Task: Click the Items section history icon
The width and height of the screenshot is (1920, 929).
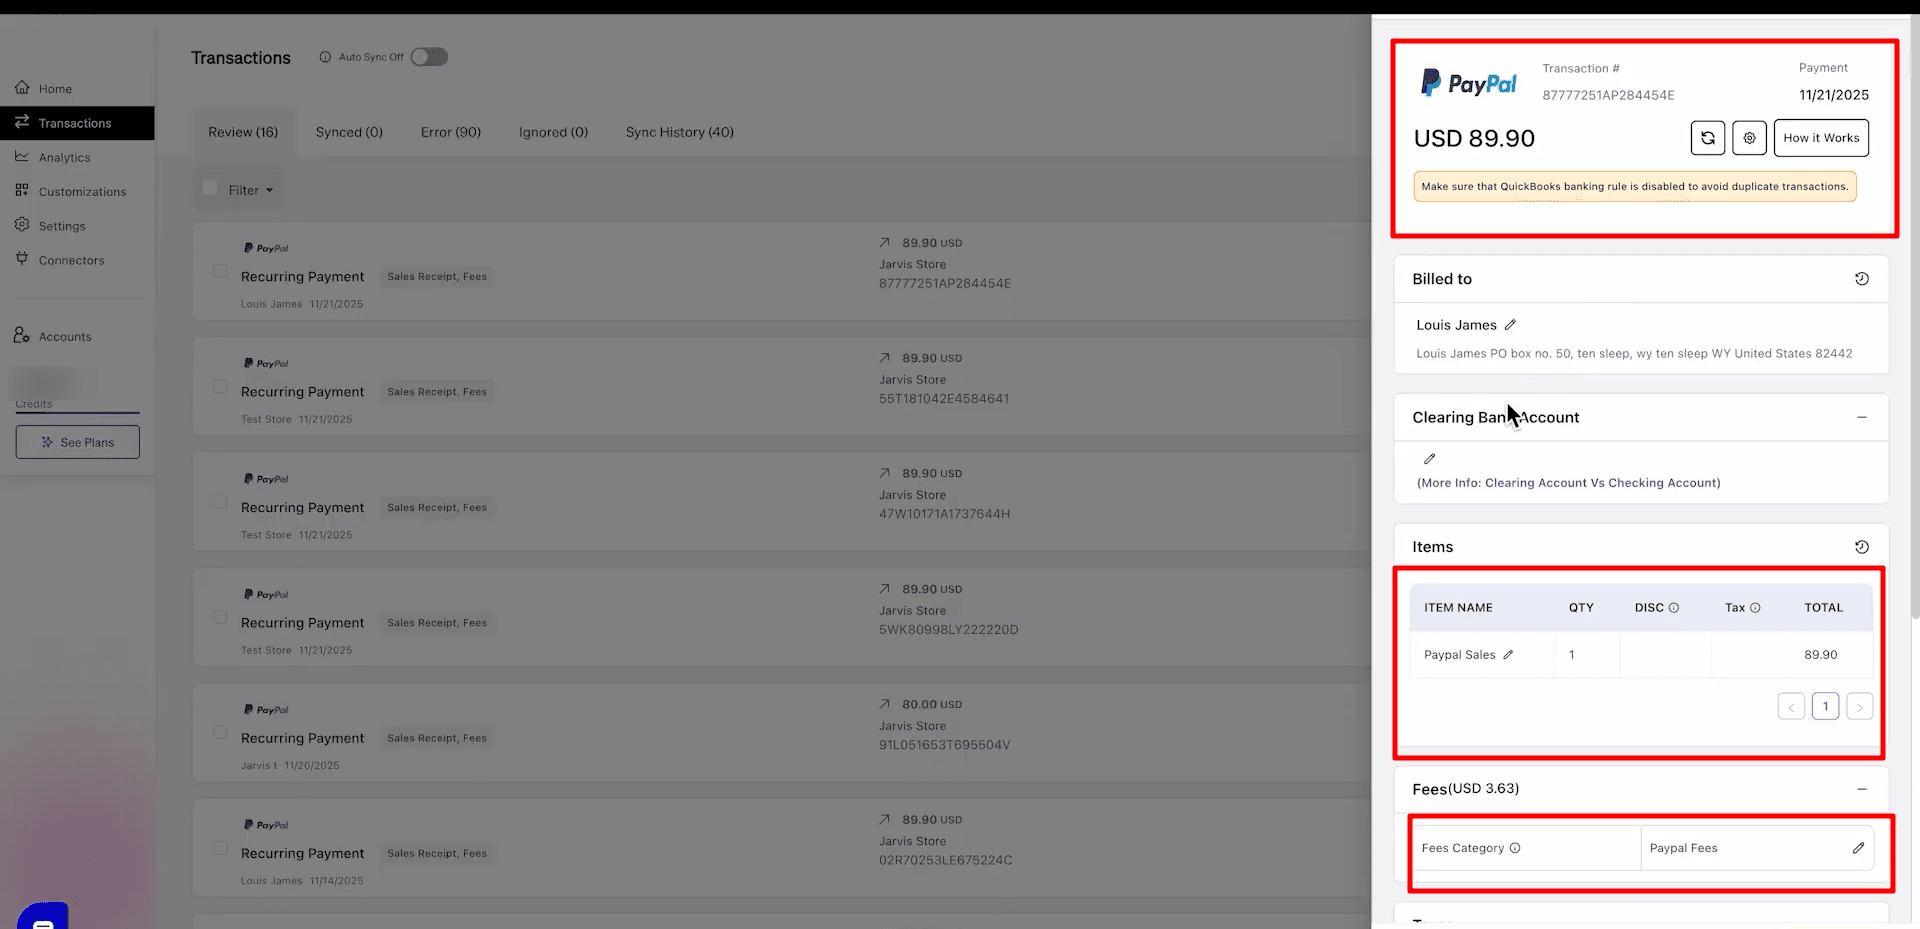Action: point(1862,547)
